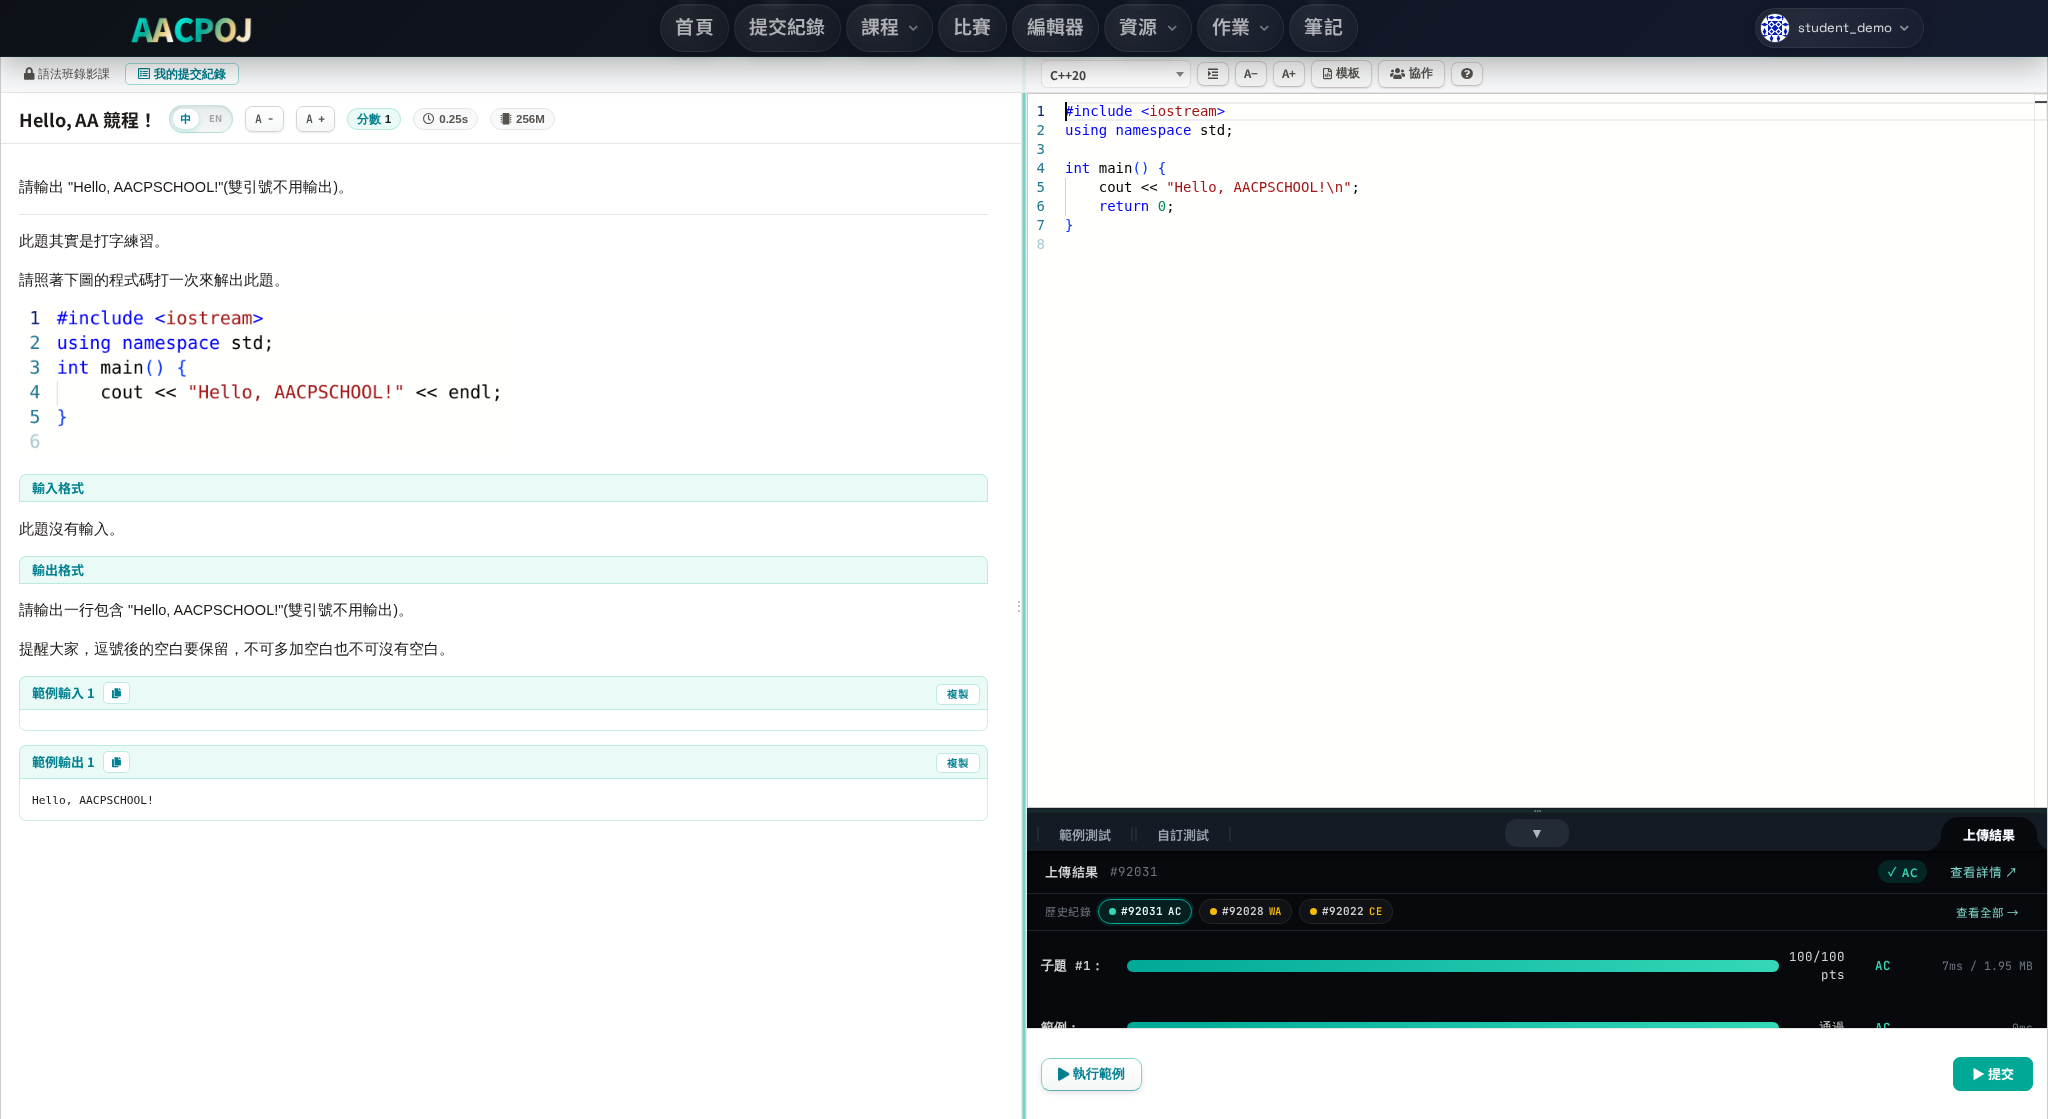Image resolution: width=2048 pixels, height=1119 pixels.
Task: Open the 首頁 home menu item
Action: (x=694, y=27)
